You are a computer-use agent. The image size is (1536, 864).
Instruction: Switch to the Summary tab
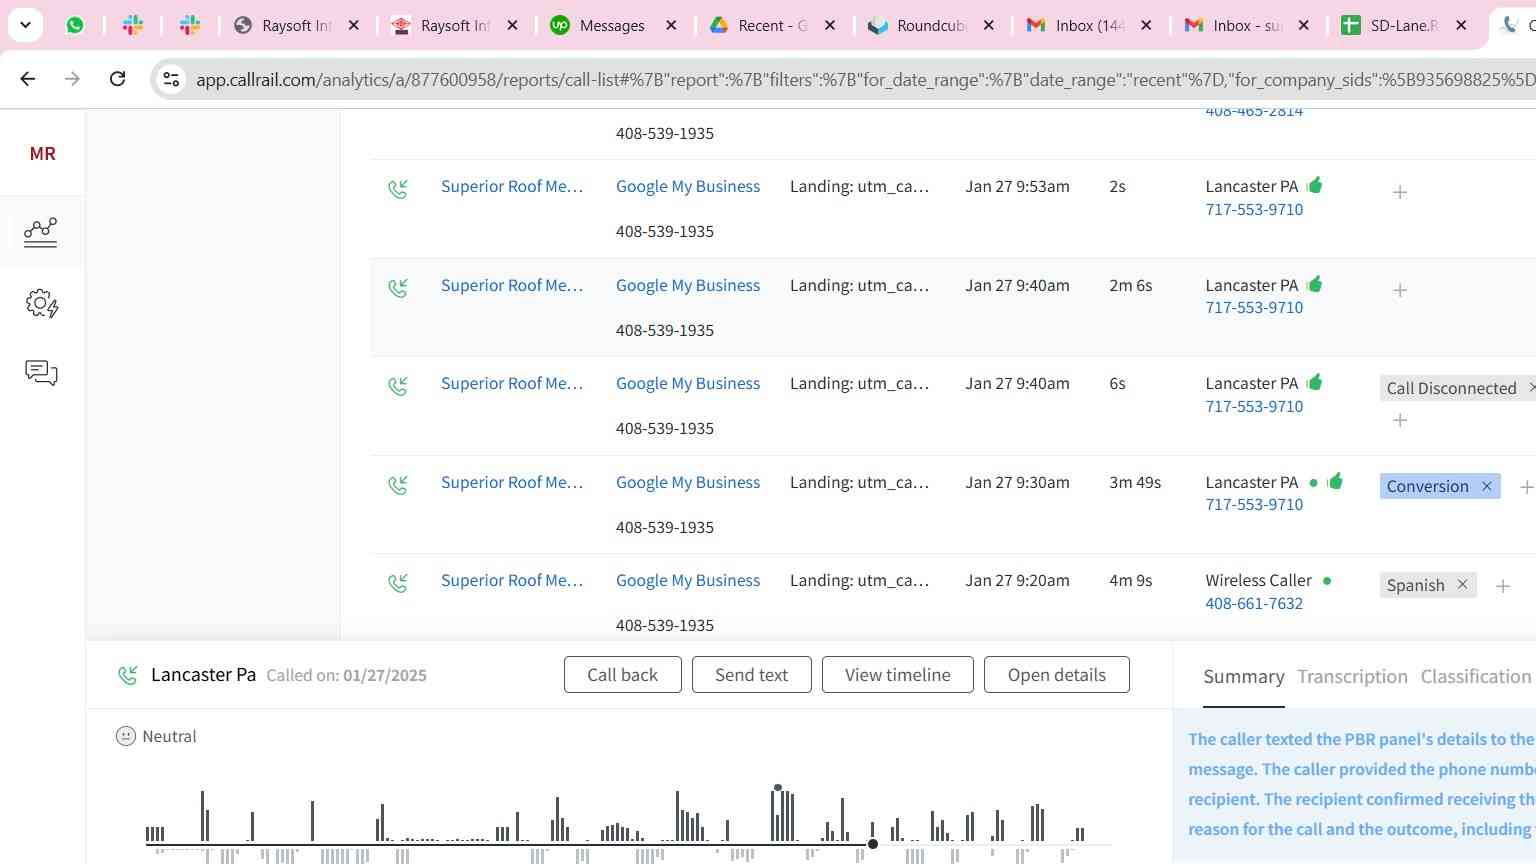click(1244, 677)
